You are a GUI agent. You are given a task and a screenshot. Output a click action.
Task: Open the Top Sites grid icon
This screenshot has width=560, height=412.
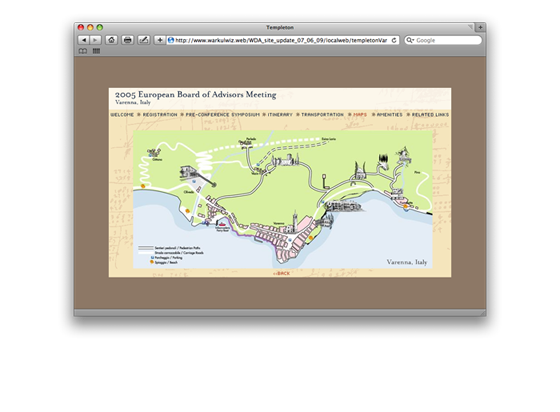96,51
